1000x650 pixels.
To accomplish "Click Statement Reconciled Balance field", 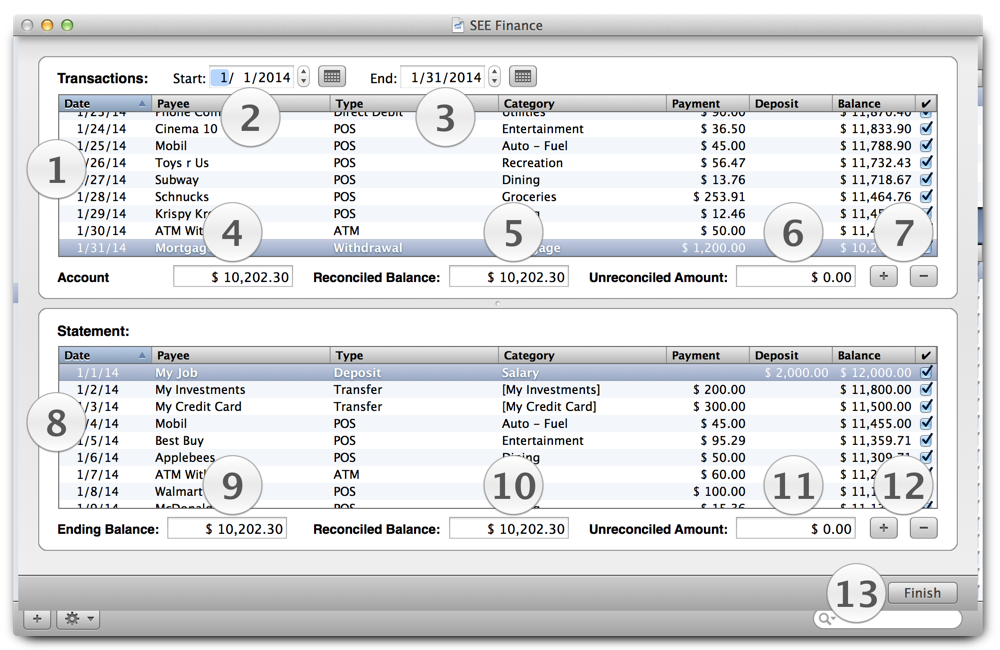I will [x=509, y=529].
